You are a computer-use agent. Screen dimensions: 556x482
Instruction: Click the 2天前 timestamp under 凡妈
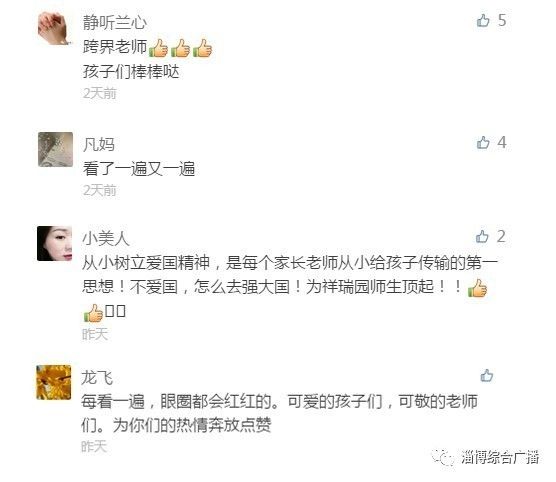tap(99, 190)
